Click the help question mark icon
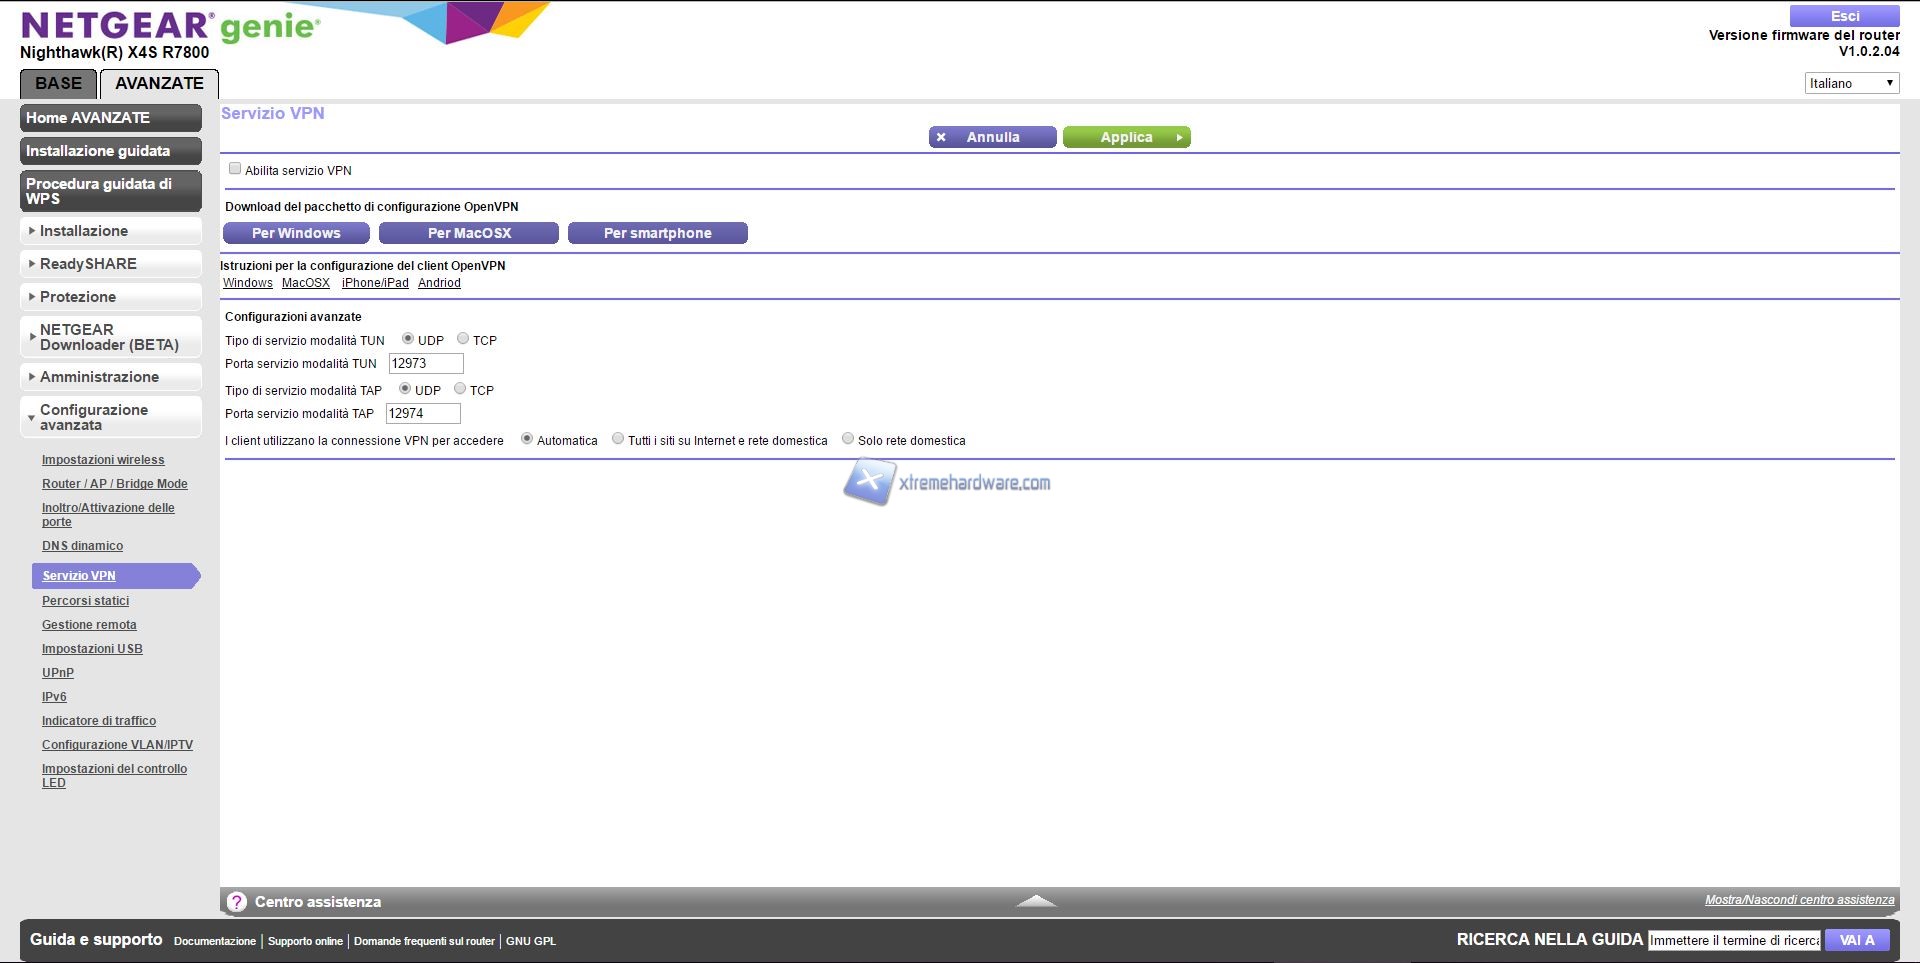 (x=237, y=902)
